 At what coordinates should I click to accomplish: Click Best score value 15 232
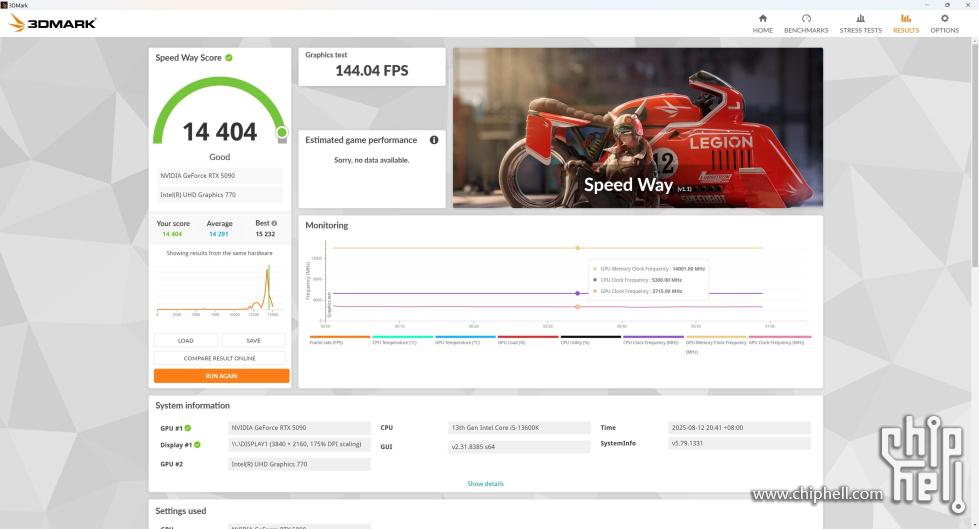tap(265, 234)
